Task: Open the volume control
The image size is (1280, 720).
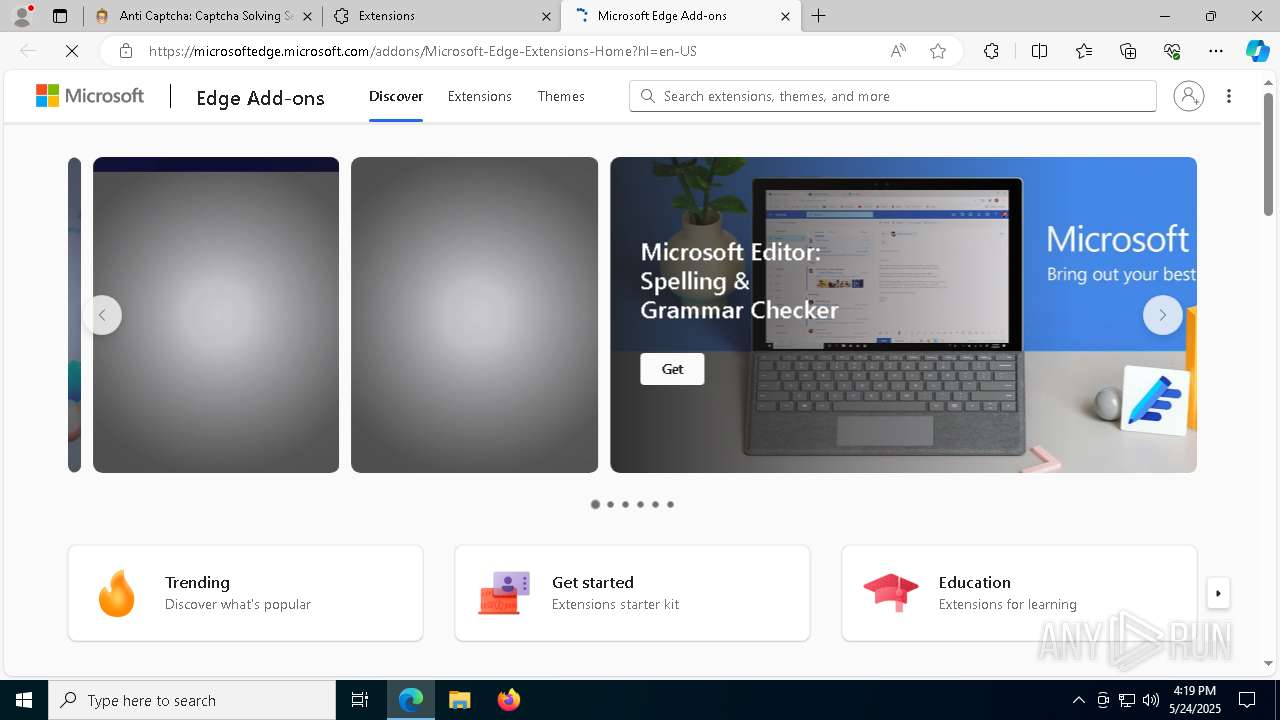Action: click(1150, 700)
